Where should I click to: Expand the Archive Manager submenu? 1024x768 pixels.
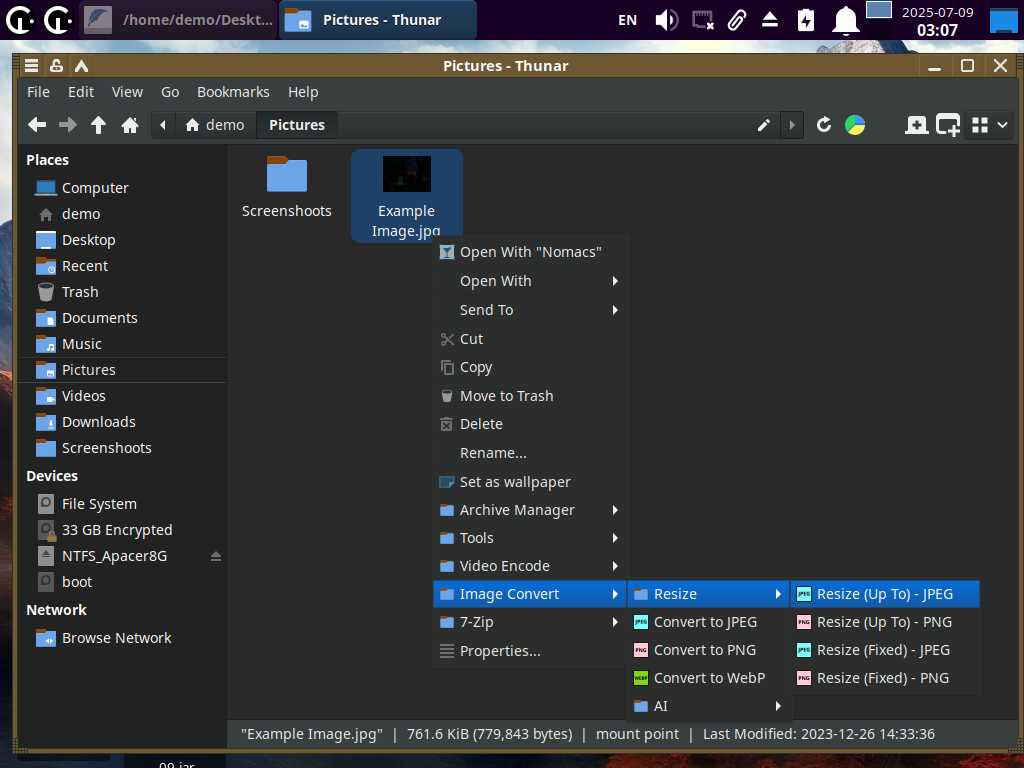(530, 510)
